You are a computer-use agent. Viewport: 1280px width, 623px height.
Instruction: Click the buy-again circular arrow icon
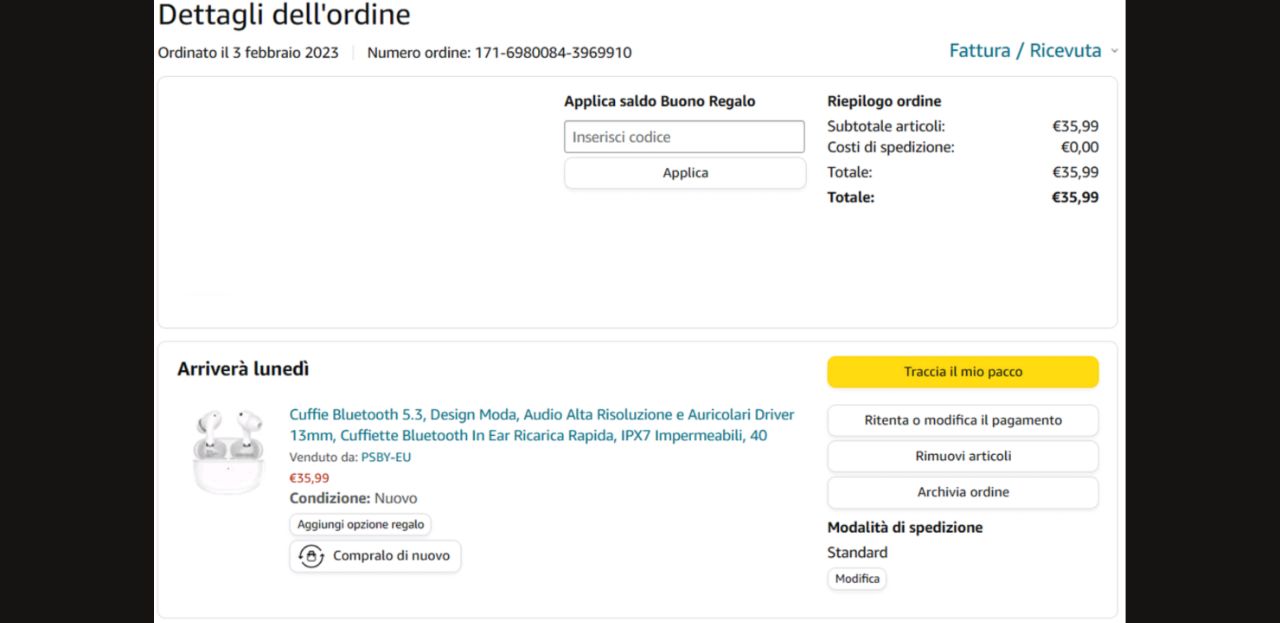(311, 556)
